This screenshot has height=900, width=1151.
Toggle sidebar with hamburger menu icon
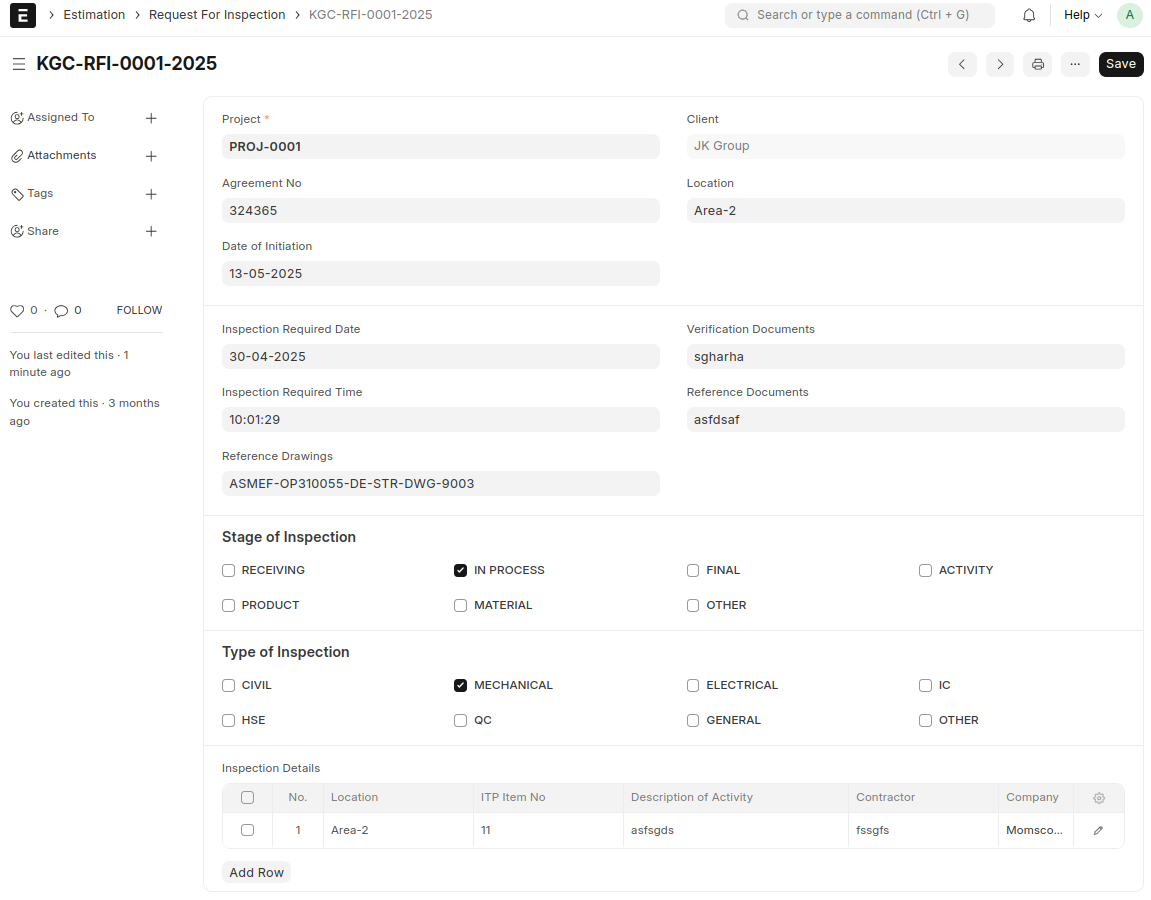click(x=18, y=64)
